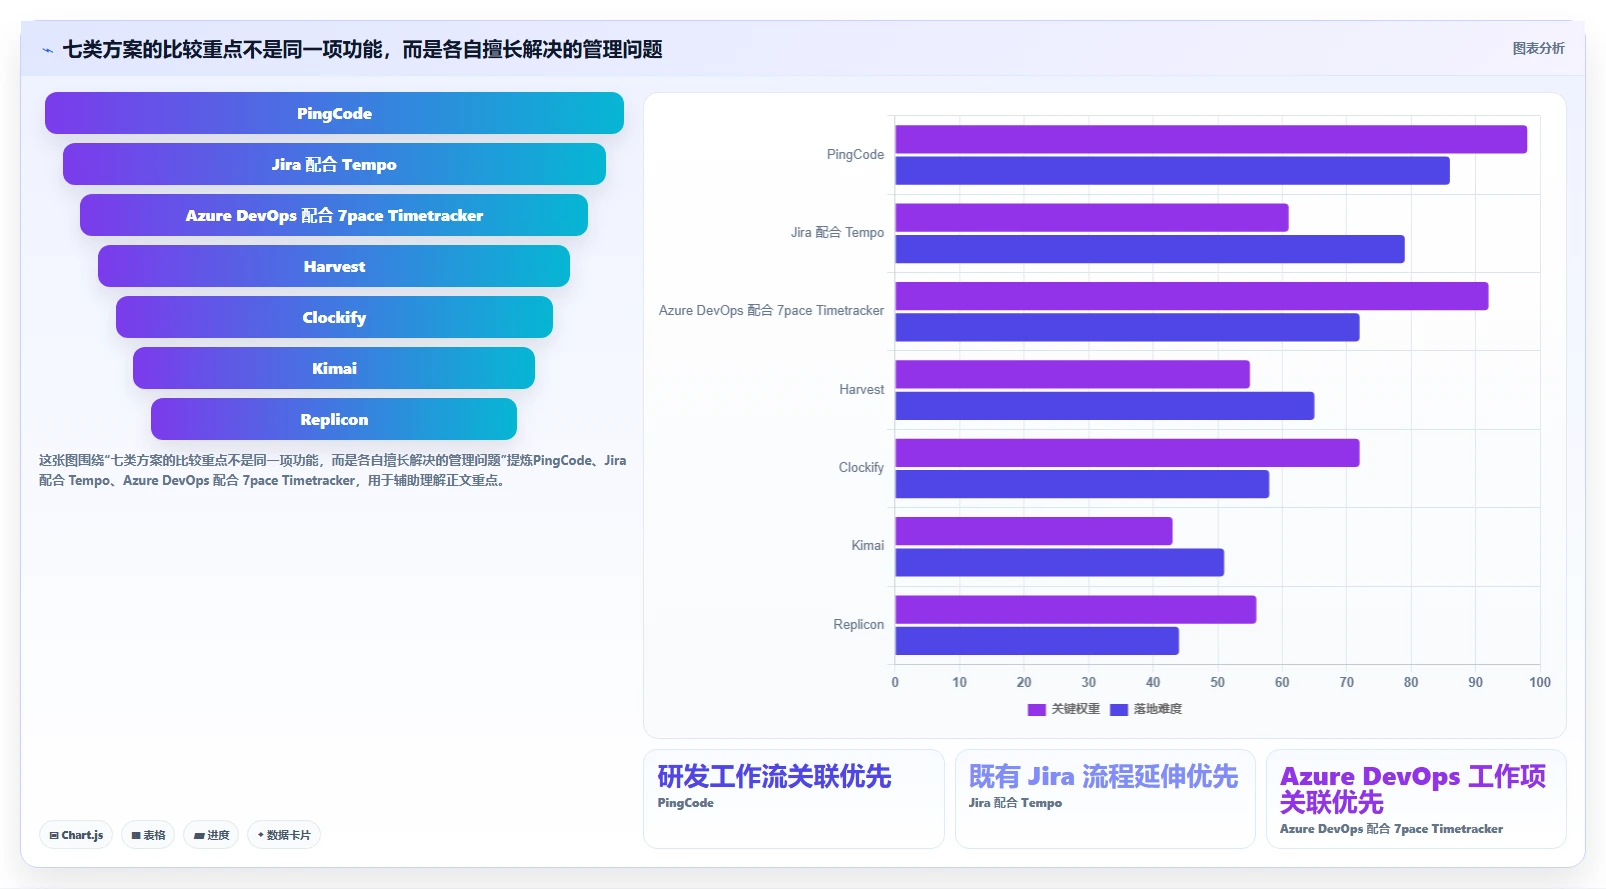Open the 研发工作流关联优先 data card
Viewport: 1606px width, 889px height.
click(x=794, y=799)
